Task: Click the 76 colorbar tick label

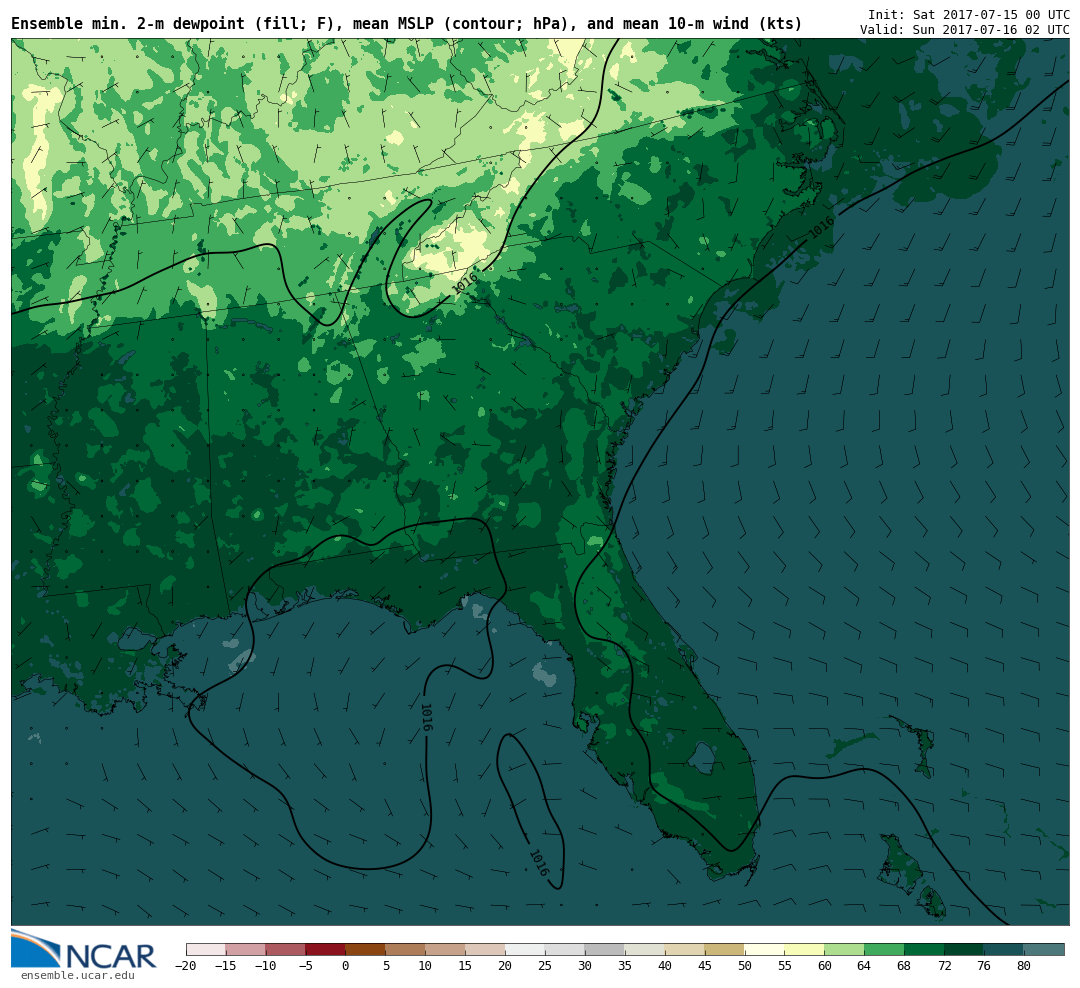Action: [985, 966]
